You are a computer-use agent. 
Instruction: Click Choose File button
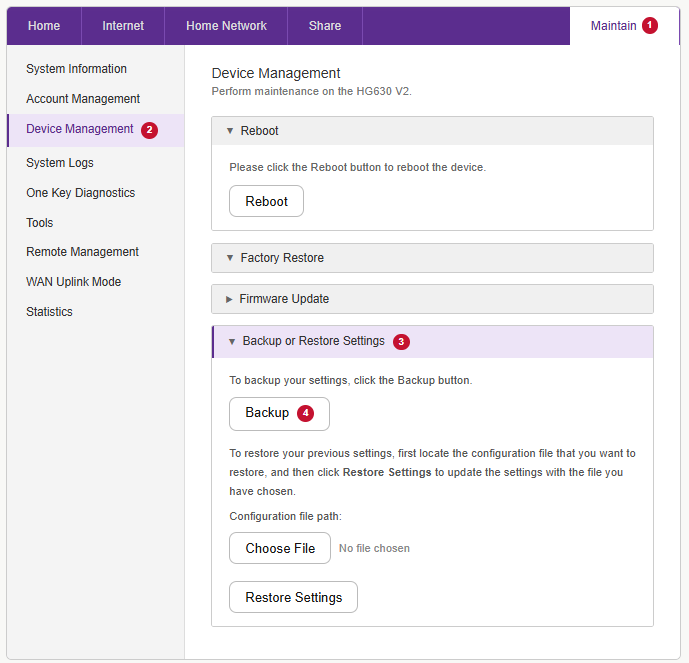click(280, 548)
